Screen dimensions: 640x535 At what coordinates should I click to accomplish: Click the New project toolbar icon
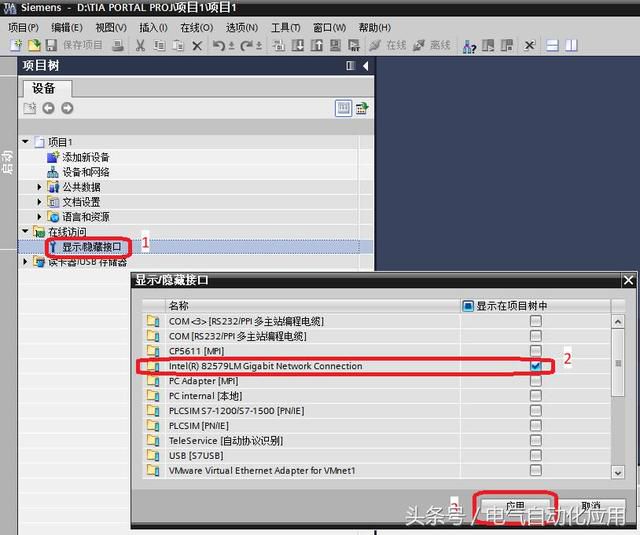16,45
